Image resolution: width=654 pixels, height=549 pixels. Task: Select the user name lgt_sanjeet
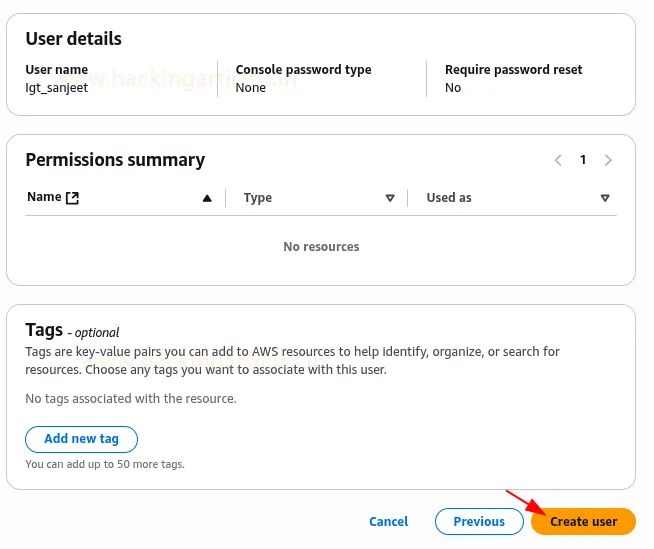coord(58,88)
